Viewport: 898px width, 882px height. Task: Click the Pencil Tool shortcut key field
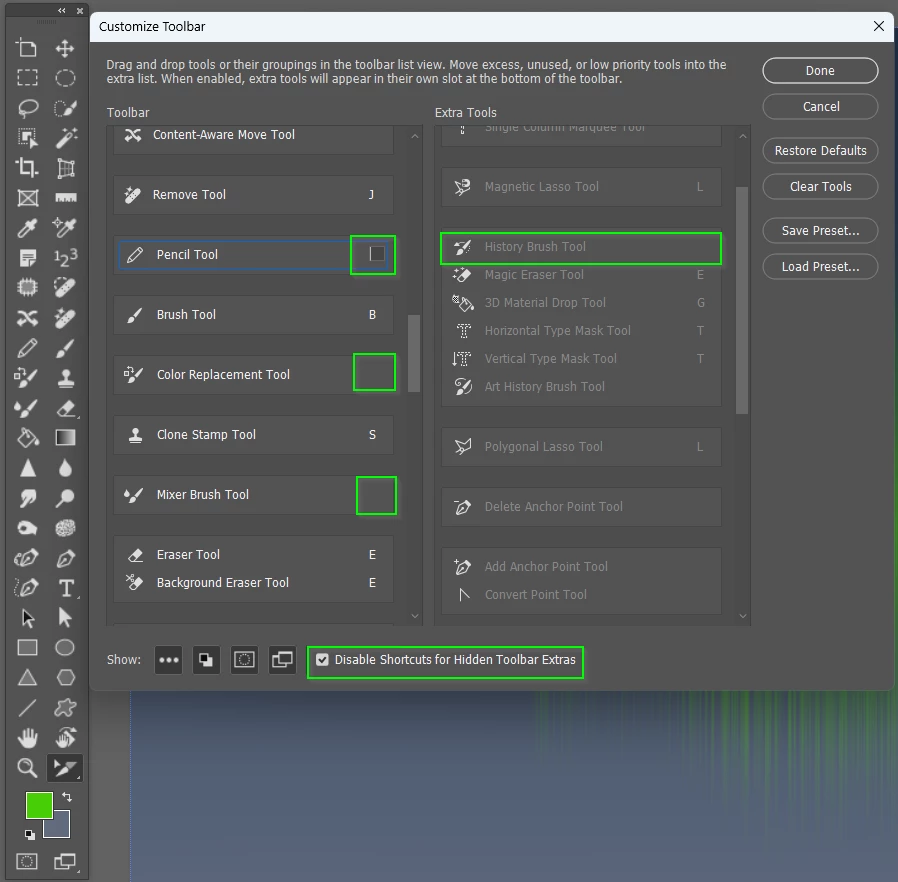point(377,254)
